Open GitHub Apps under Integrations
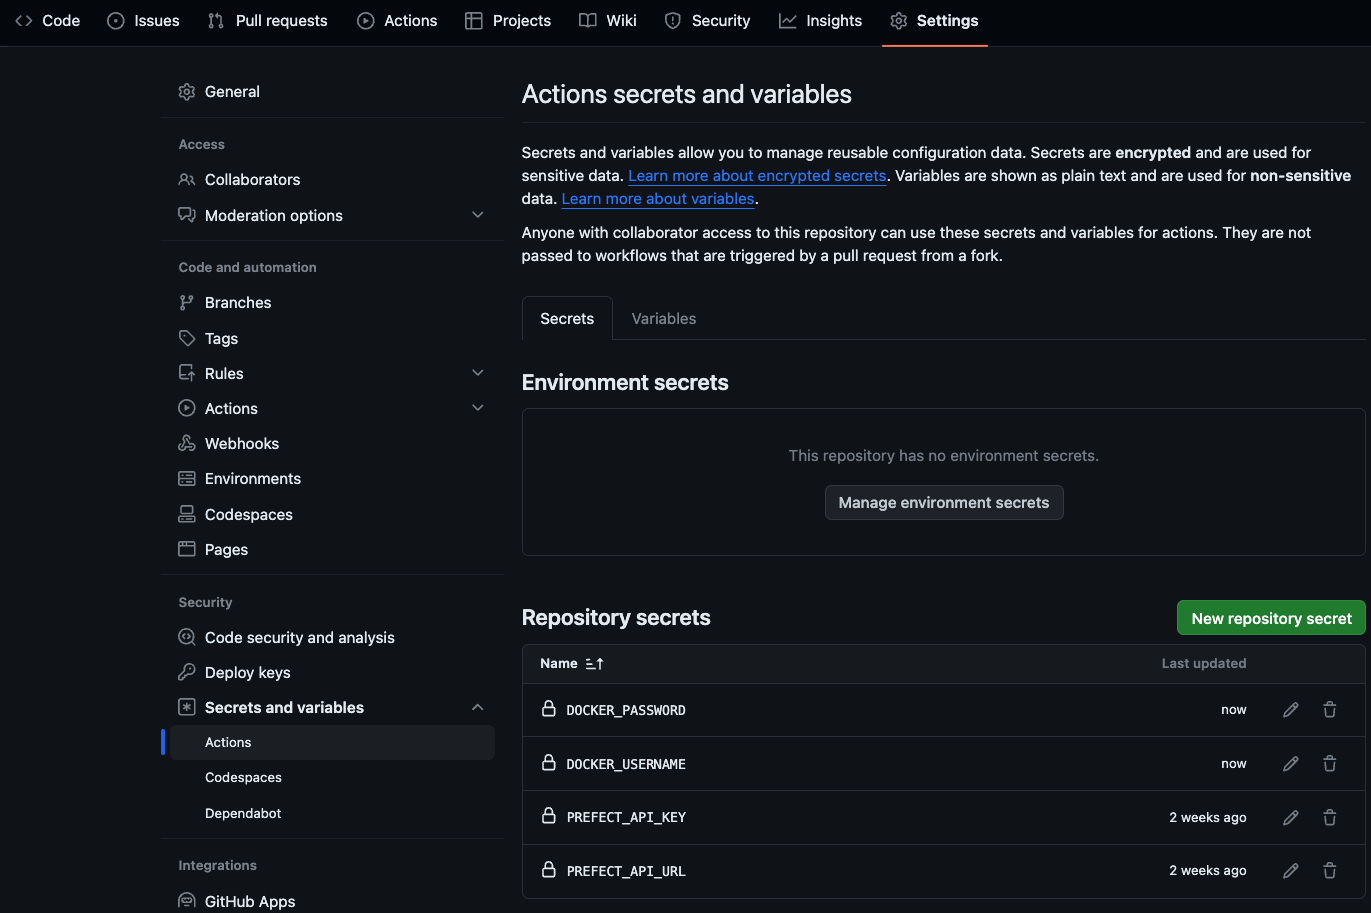 (249, 900)
